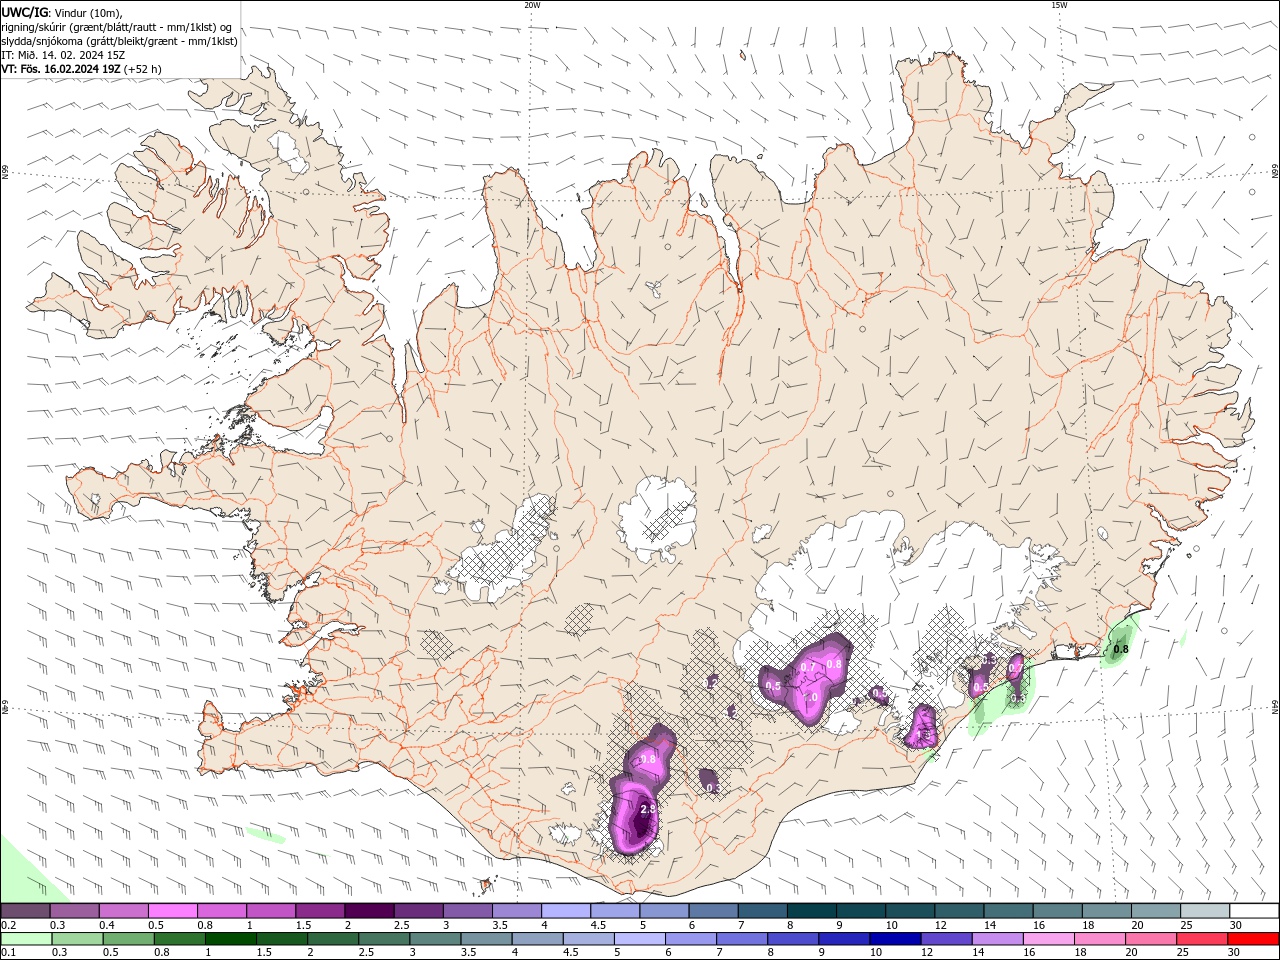1280x960 pixels.
Task: Click the '20W' longitude label at top
Action: pos(532,5)
